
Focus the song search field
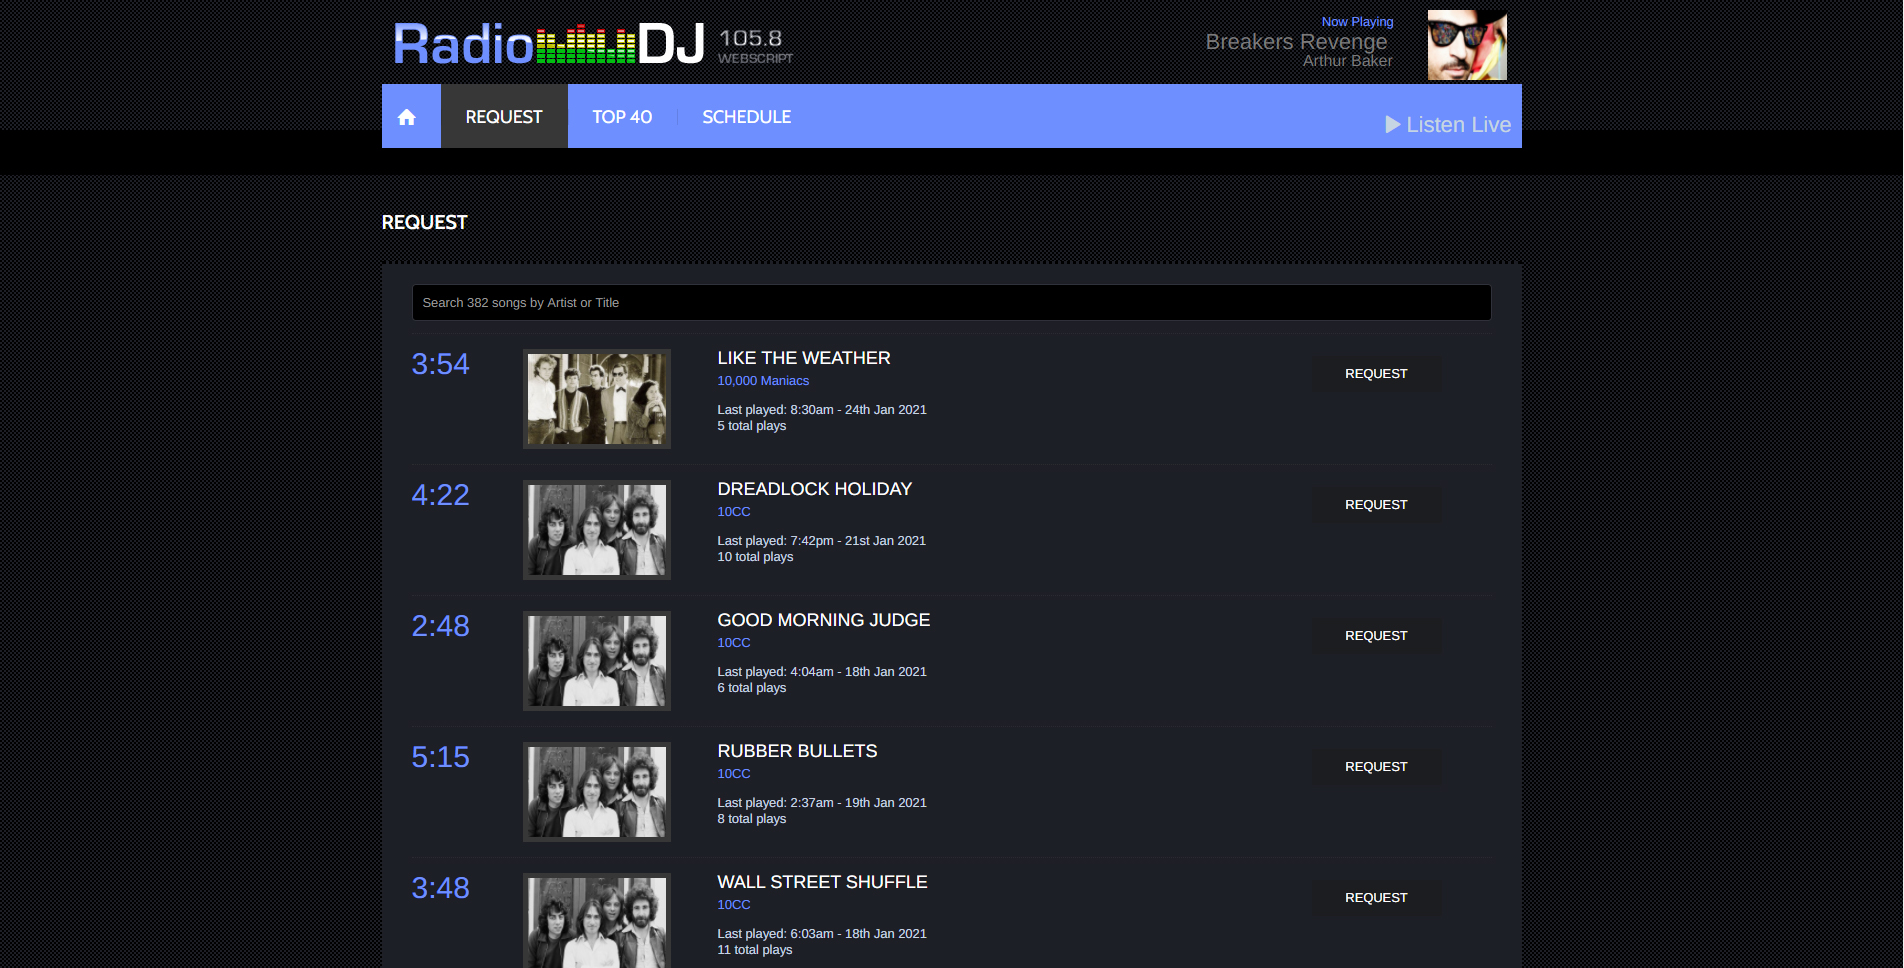(x=950, y=303)
